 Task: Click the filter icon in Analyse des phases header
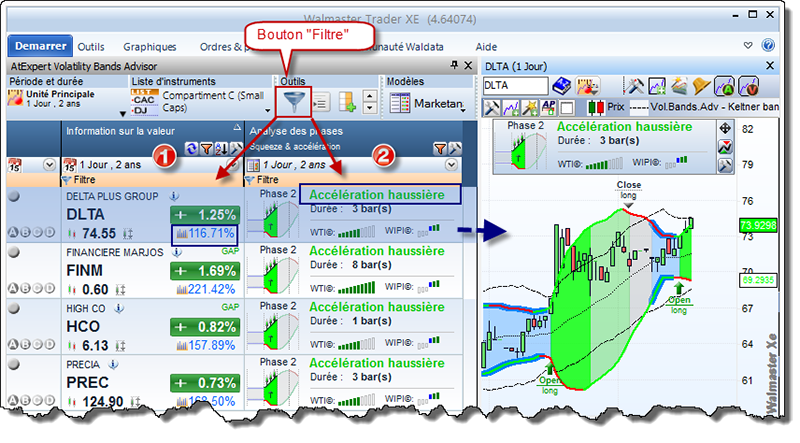coord(440,149)
